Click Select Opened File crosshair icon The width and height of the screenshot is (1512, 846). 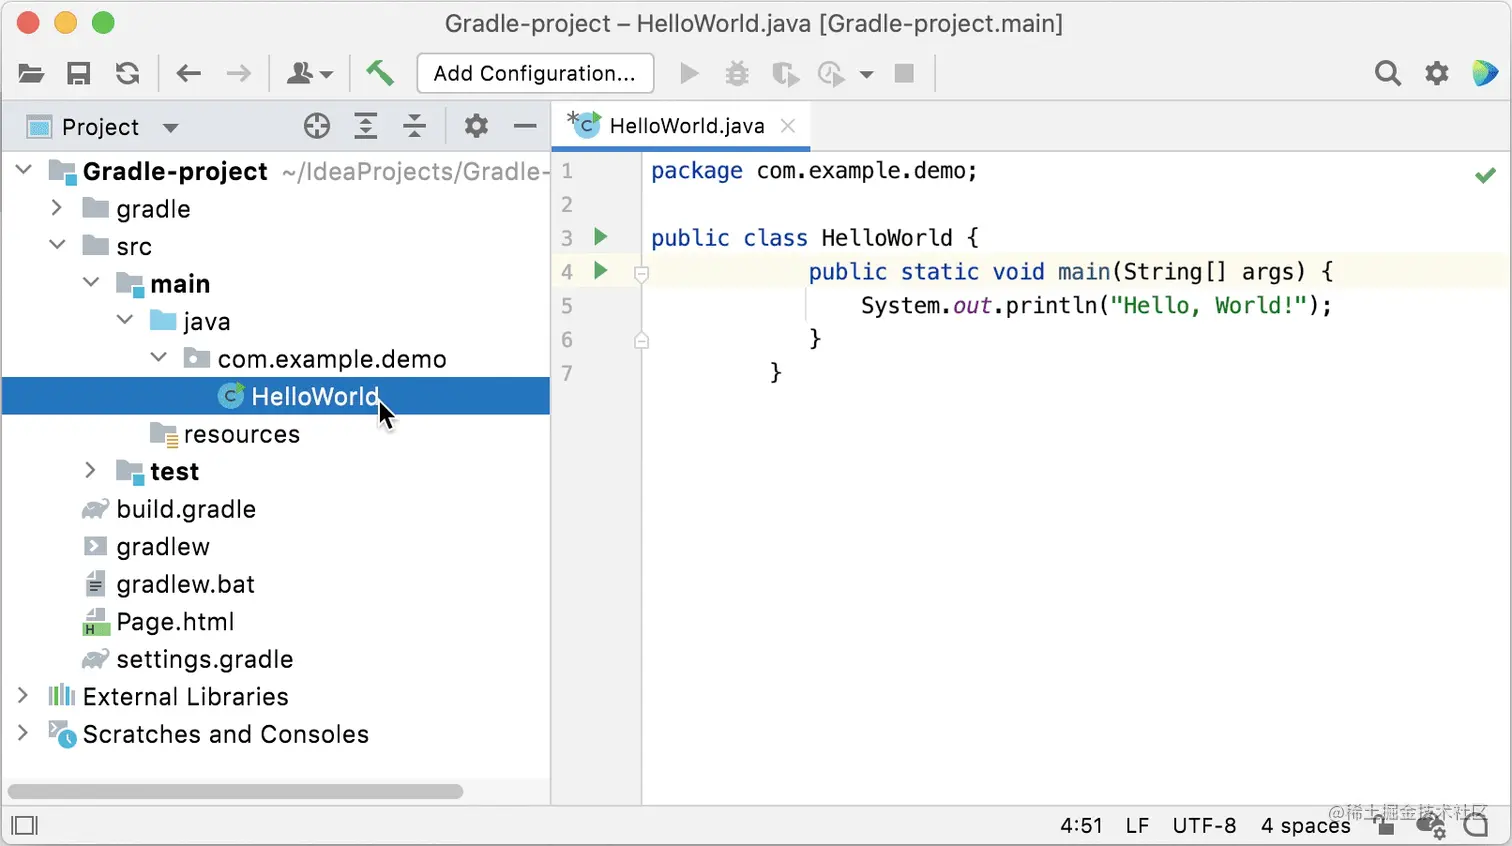(x=317, y=126)
